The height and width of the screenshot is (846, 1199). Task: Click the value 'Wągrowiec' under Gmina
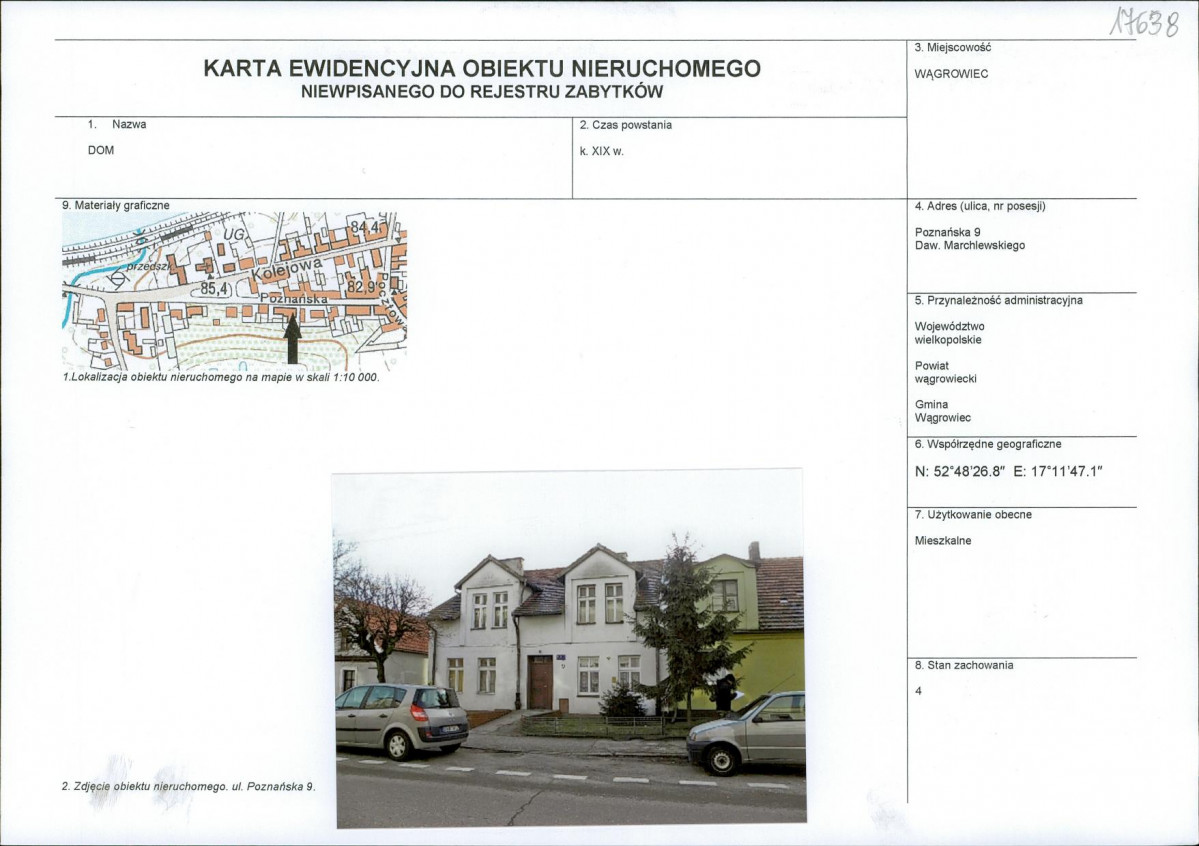pos(943,418)
